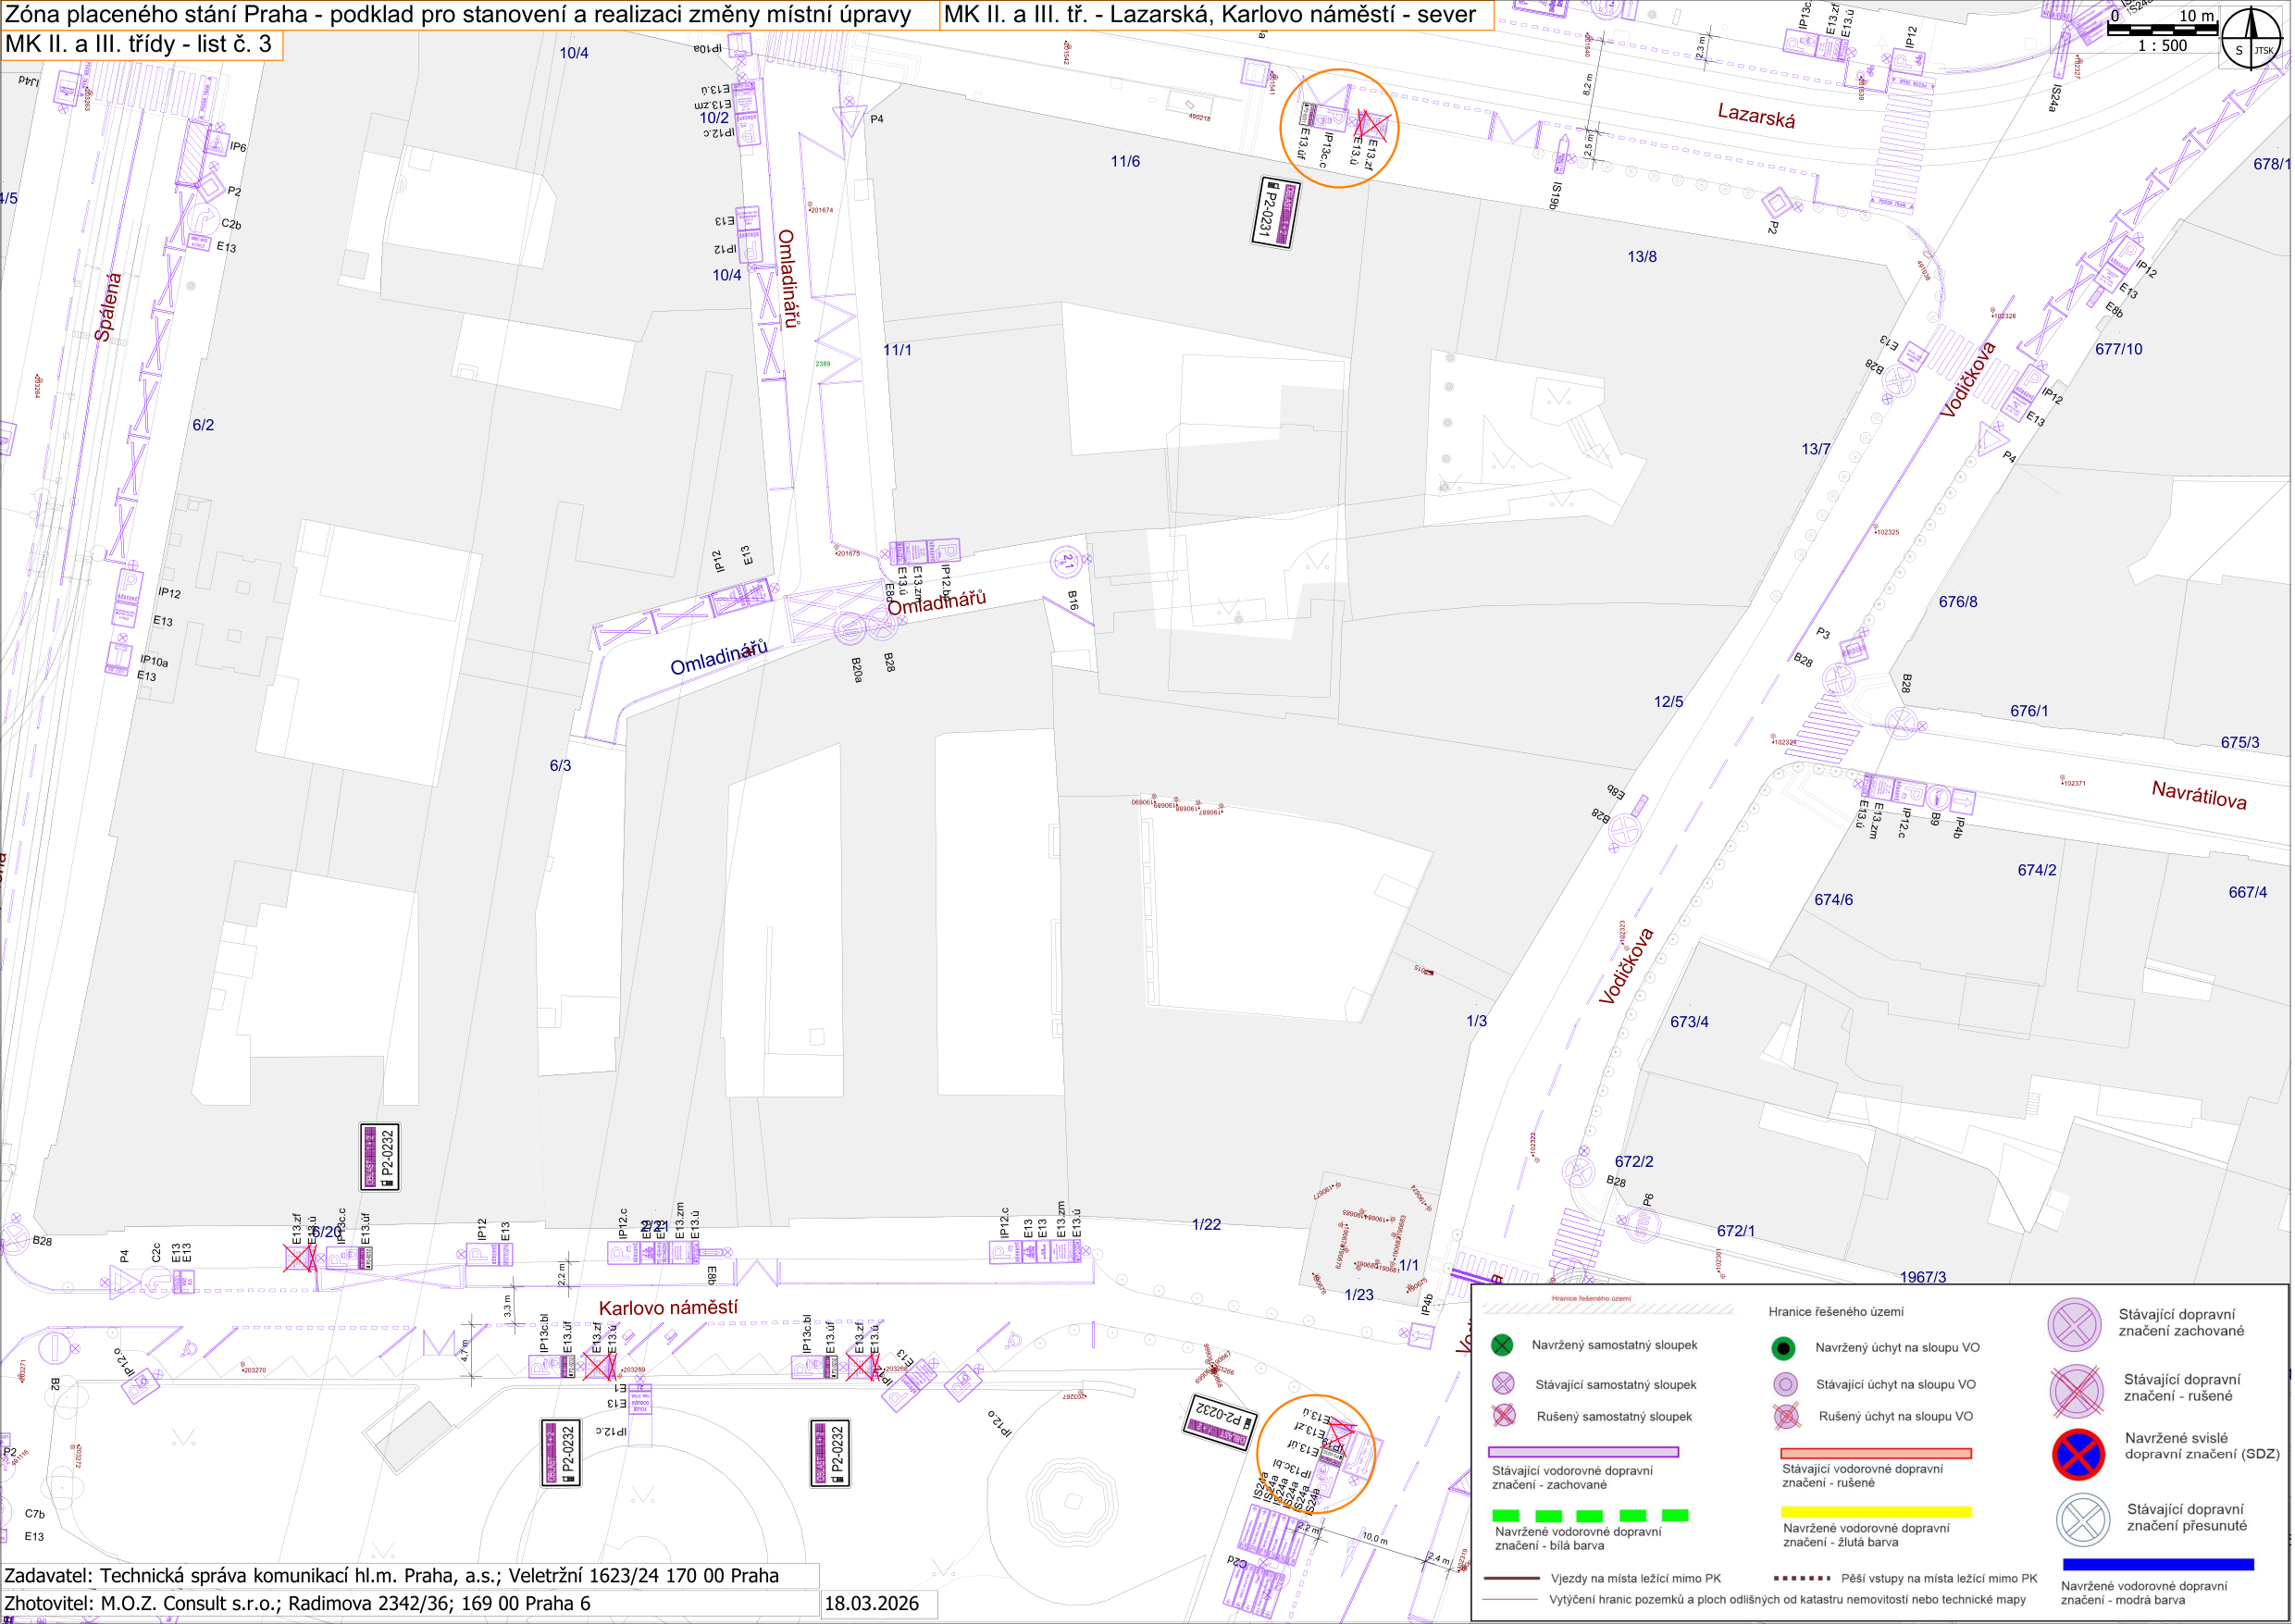The image size is (2295, 1624).
Task: Click parcel number 674/6
Action: pos(1834,899)
